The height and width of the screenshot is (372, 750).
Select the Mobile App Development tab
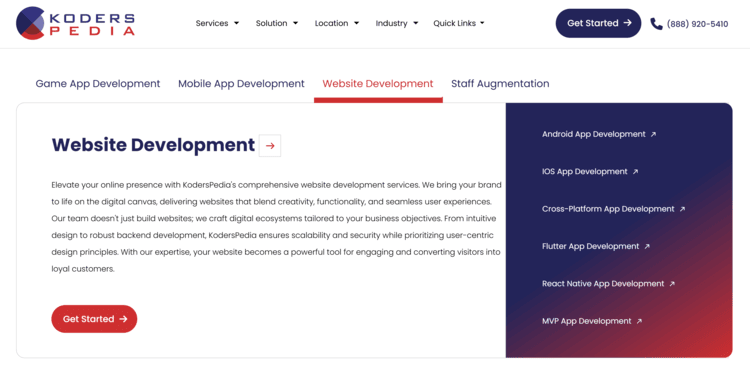pos(241,84)
